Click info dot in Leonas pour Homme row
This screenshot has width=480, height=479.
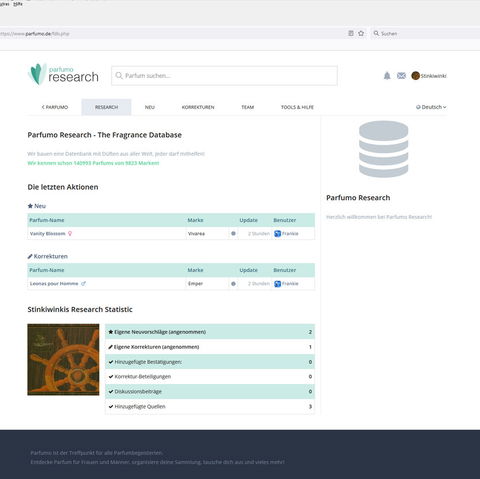pyautogui.click(x=233, y=284)
